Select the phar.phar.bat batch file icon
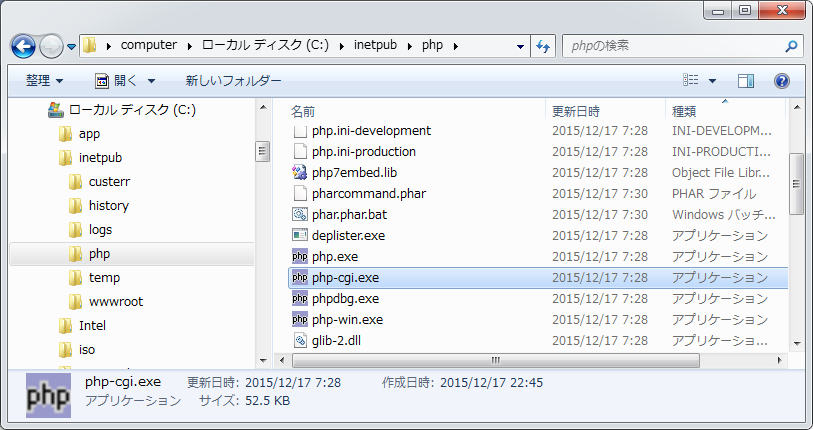The height and width of the screenshot is (430, 813). tap(299, 215)
